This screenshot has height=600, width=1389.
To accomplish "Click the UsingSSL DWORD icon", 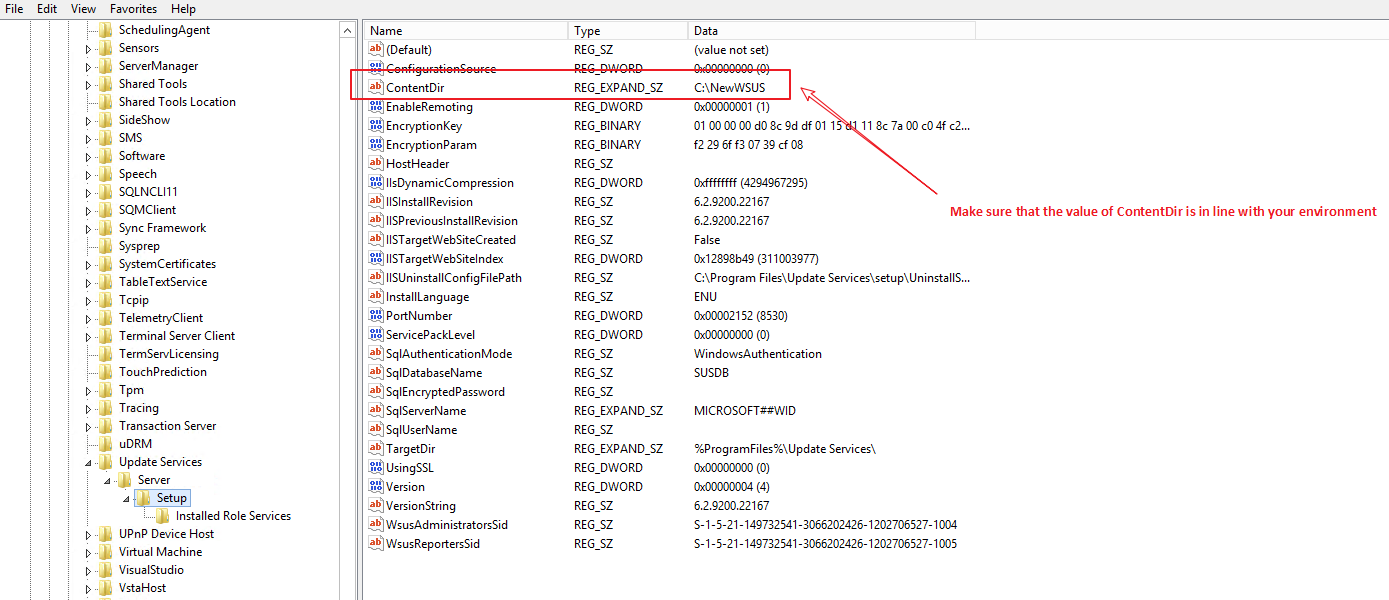I will [x=376, y=468].
